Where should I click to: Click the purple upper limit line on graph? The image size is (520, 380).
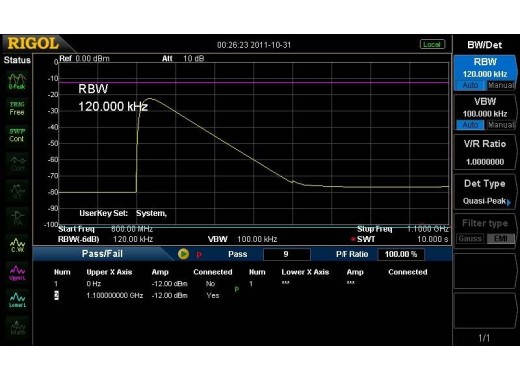click(x=254, y=82)
